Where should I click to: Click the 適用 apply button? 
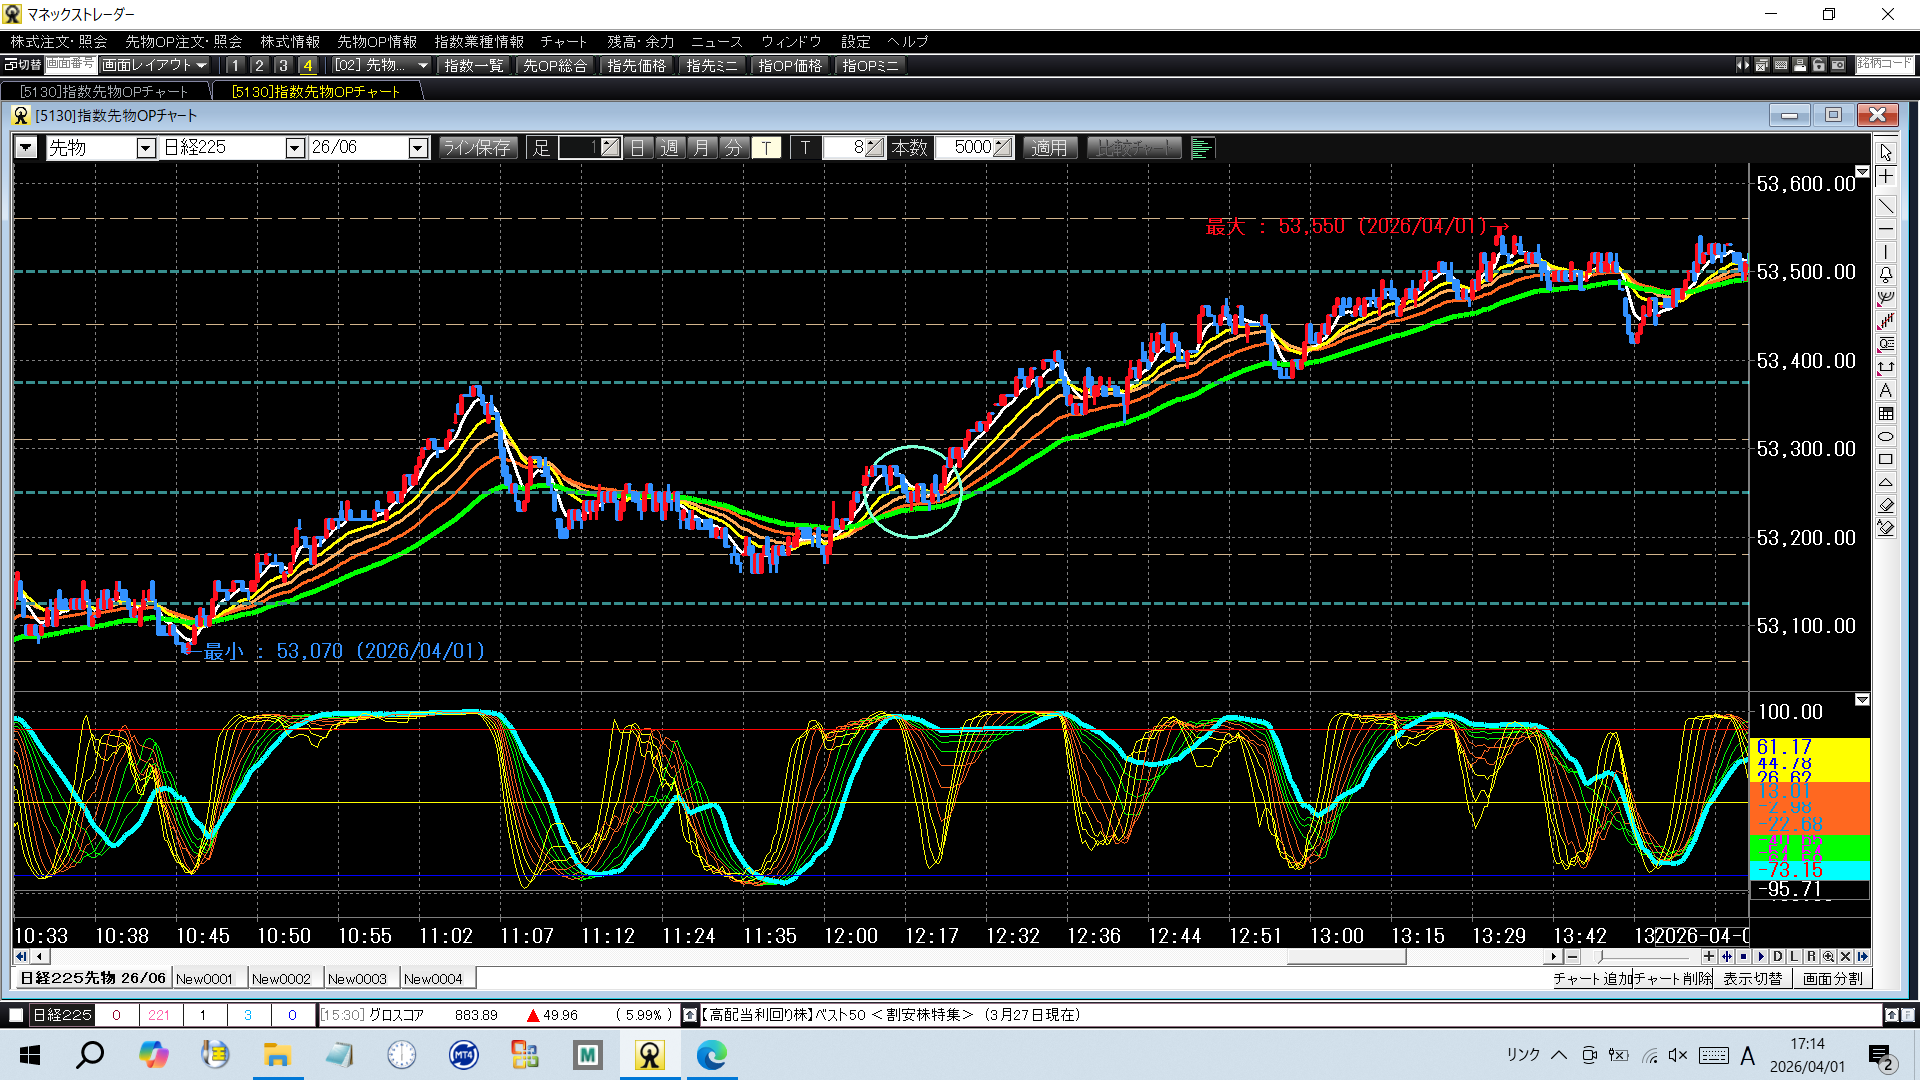point(1049,148)
